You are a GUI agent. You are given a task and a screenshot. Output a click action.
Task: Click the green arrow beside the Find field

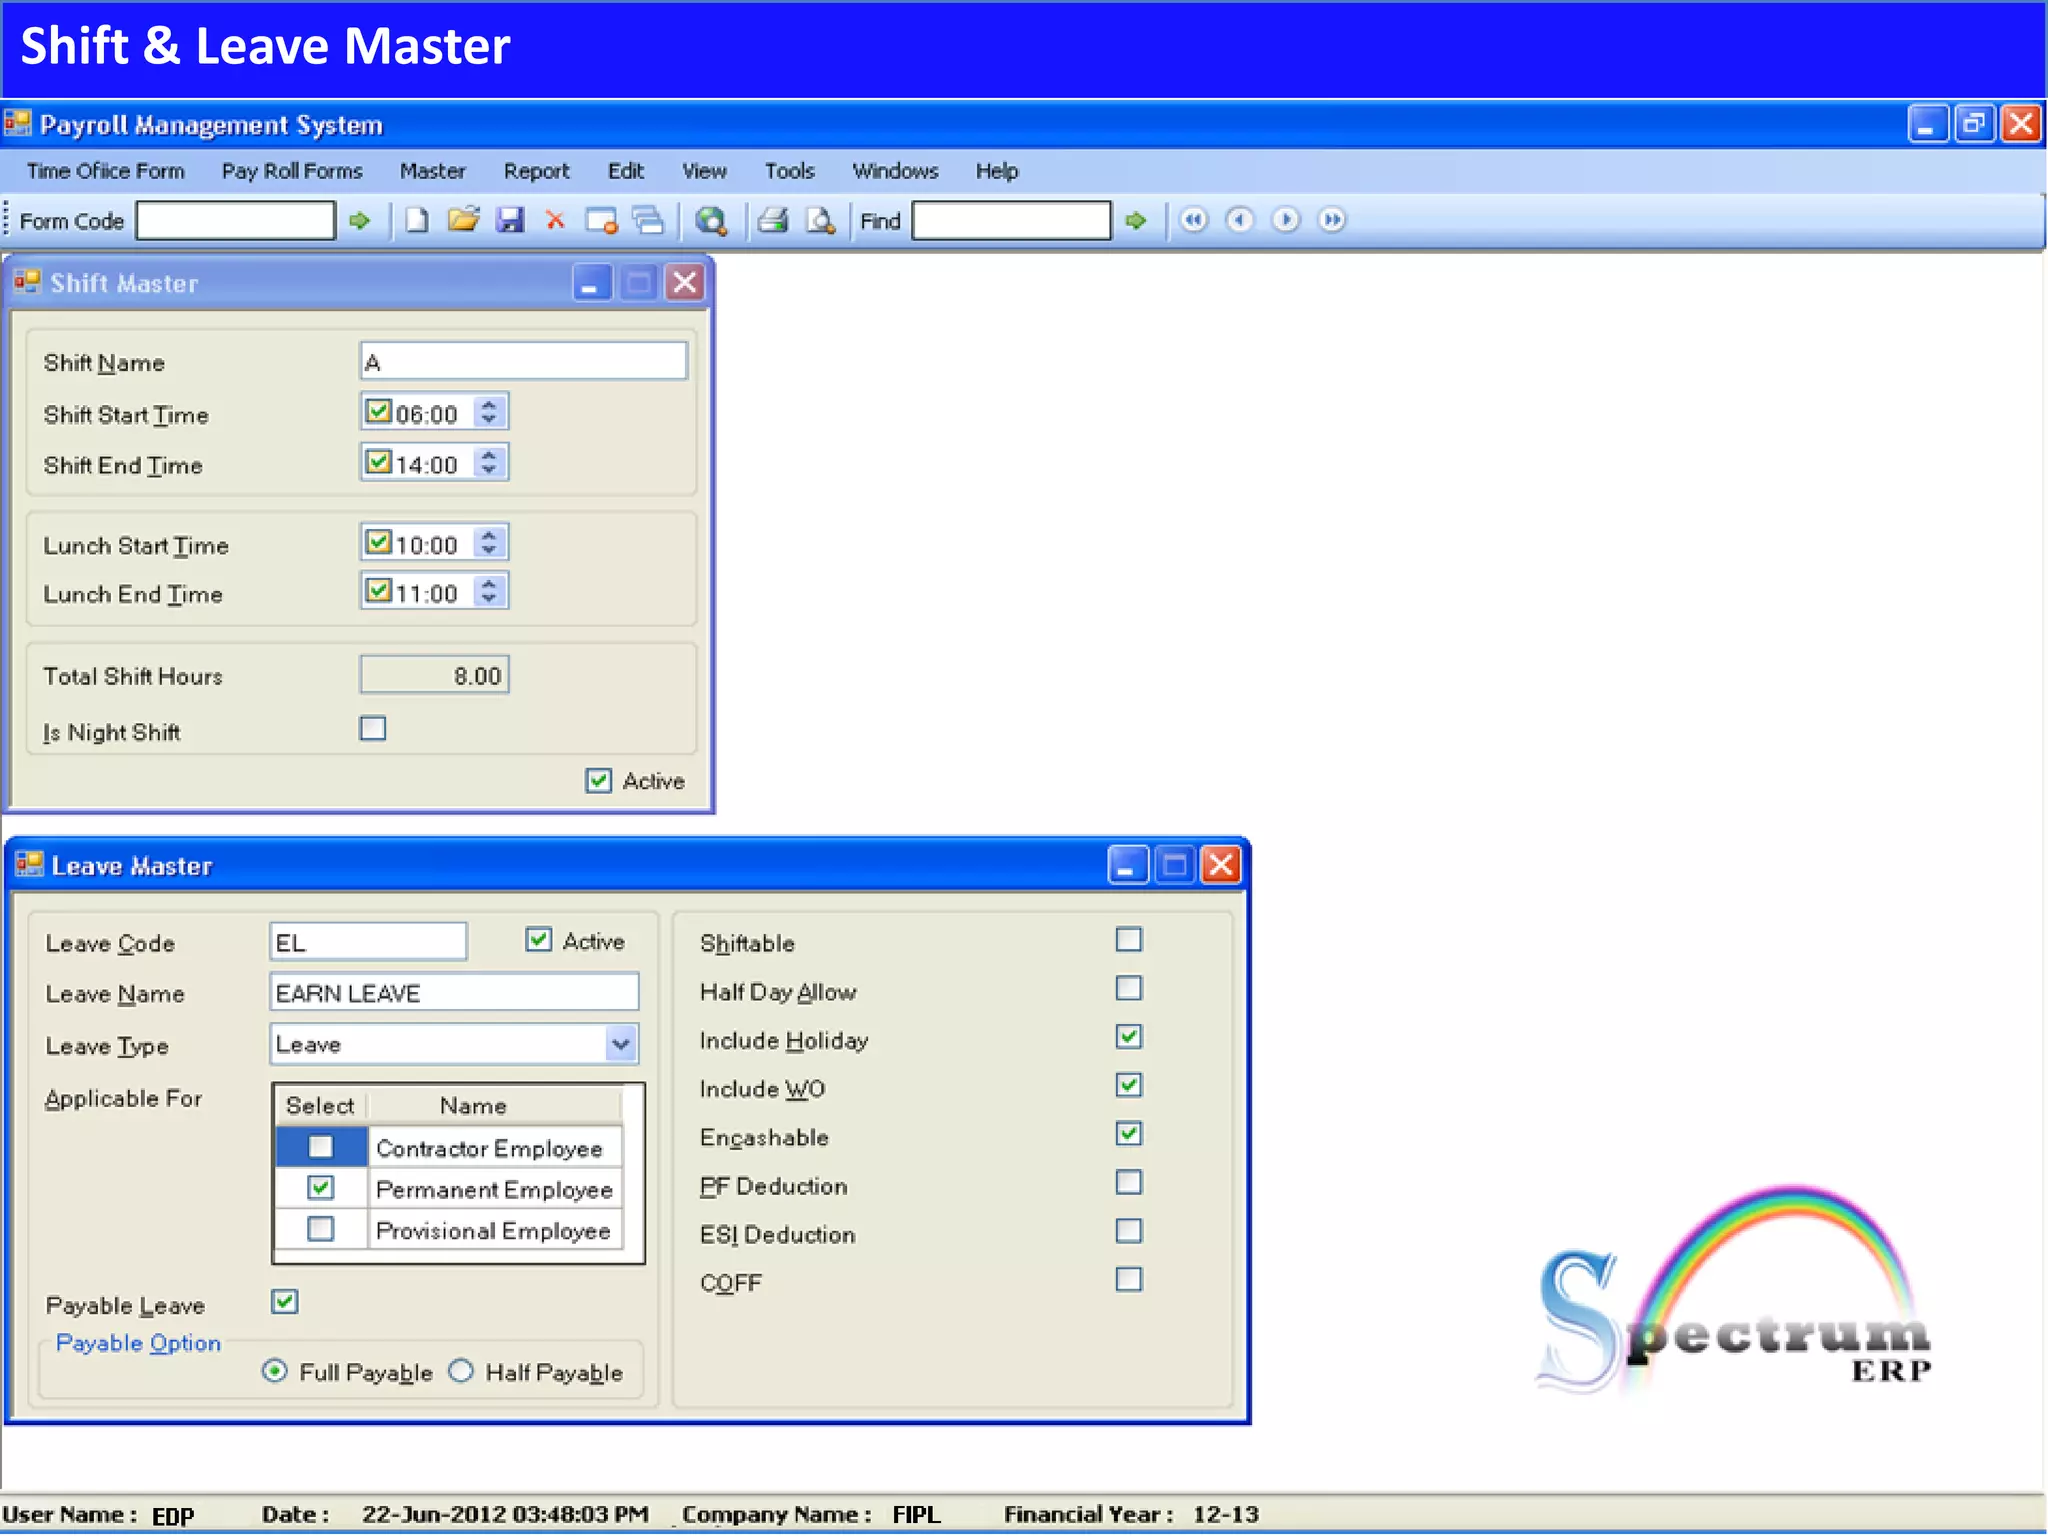click(x=1135, y=220)
